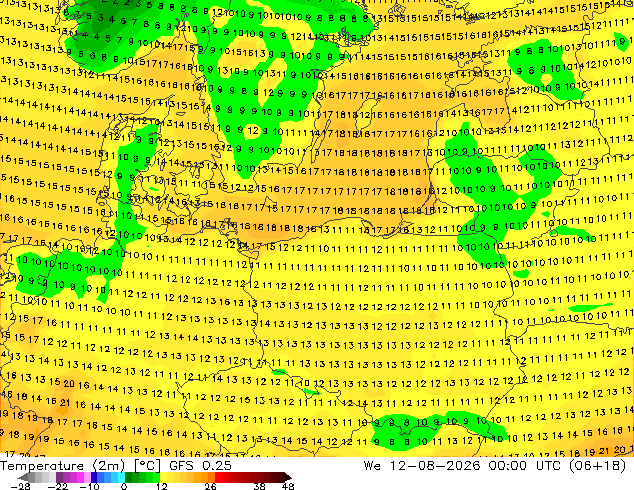
Task: Click the gray segment of the color scale
Action: pos(42,477)
